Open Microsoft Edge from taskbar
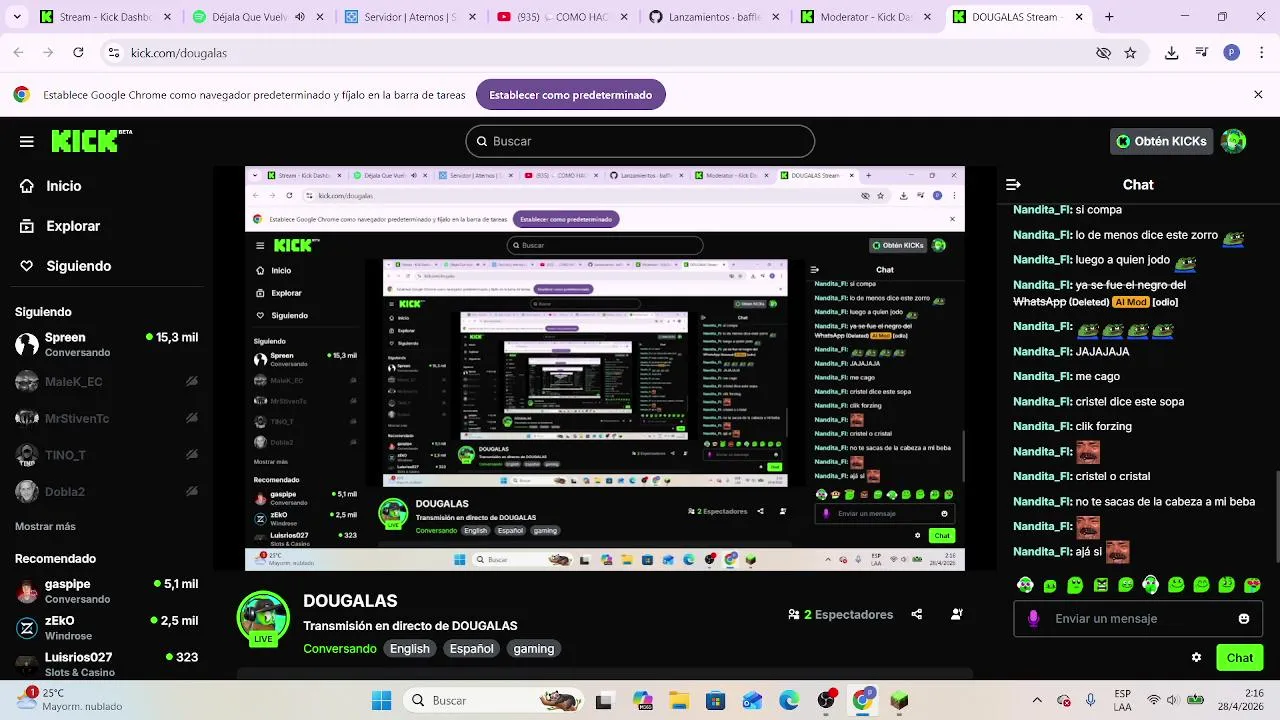Screen dimensions: 1280x720 point(789,701)
